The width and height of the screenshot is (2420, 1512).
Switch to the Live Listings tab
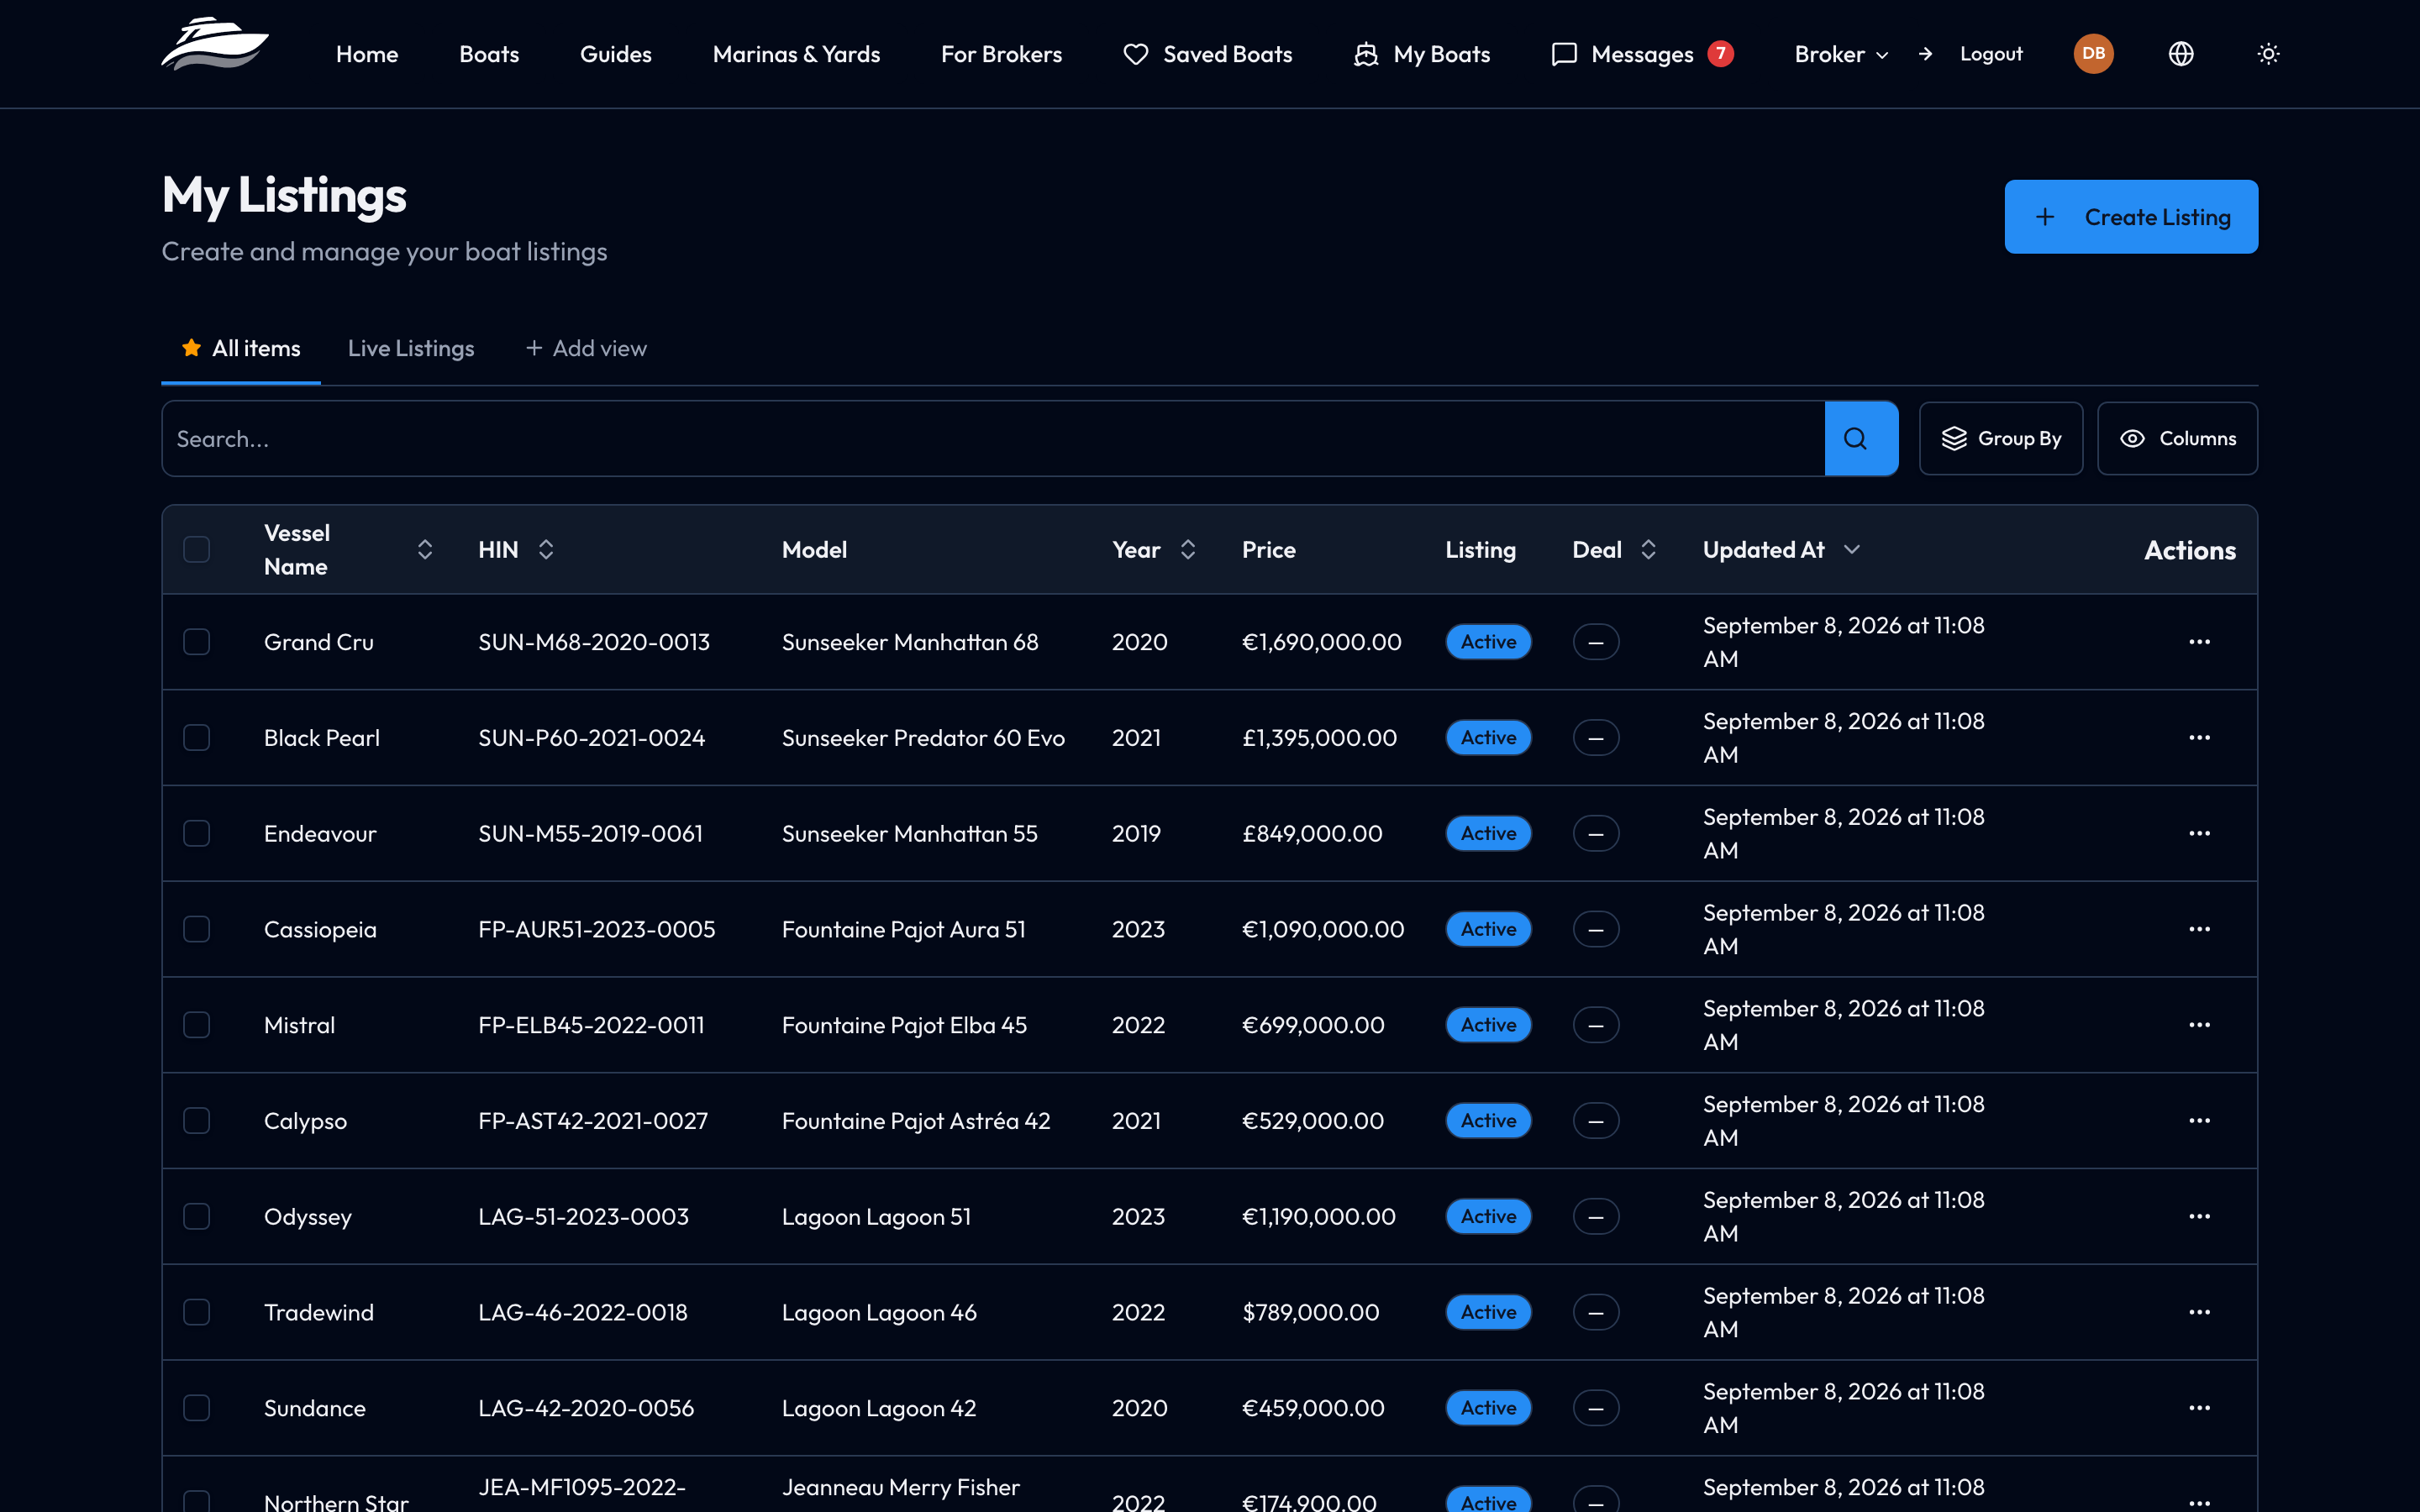(411, 348)
